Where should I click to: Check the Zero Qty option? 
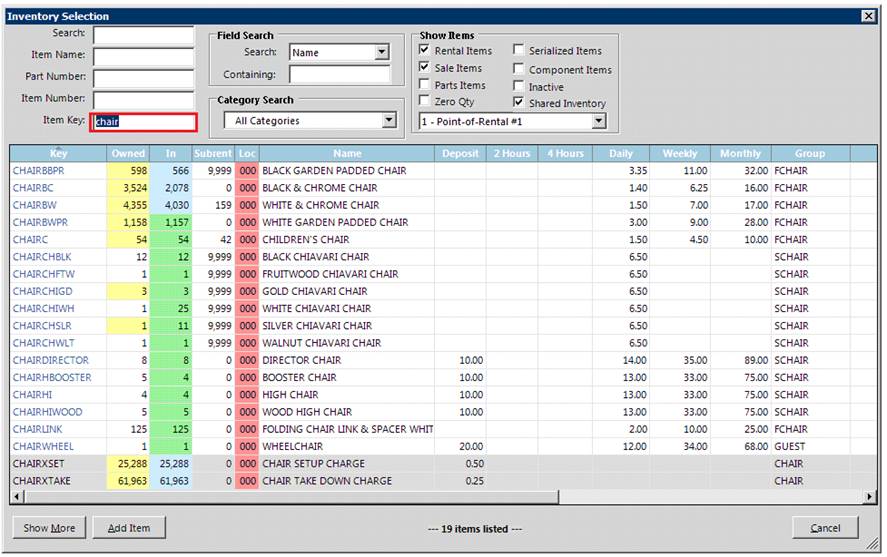(x=425, y=102)
